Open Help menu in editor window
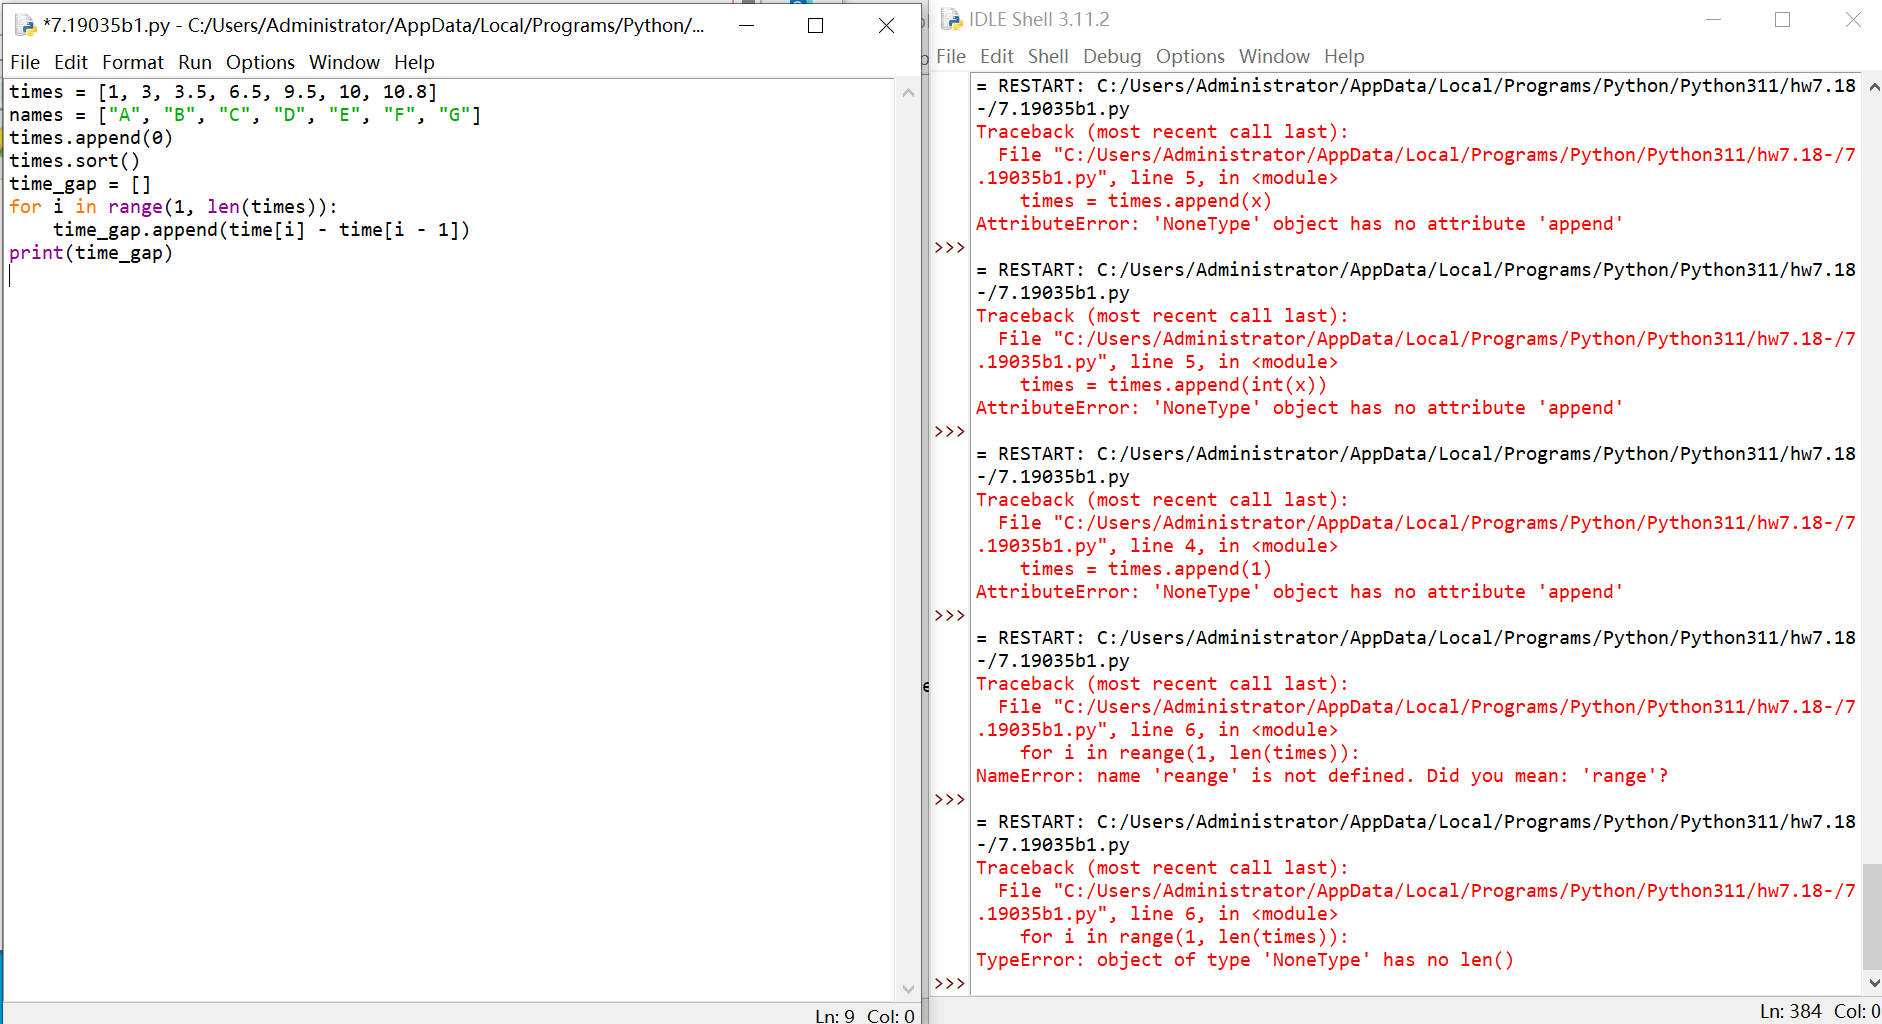This screenshot has width=1882, height=1024. pos(414,62)
